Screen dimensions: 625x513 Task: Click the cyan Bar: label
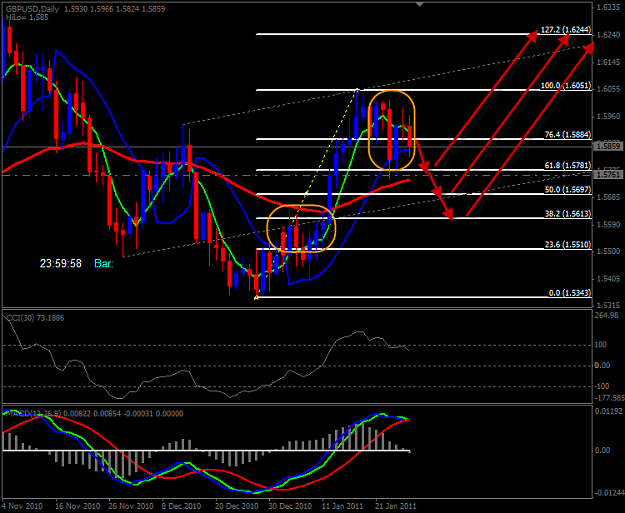(x=104, y=263)
